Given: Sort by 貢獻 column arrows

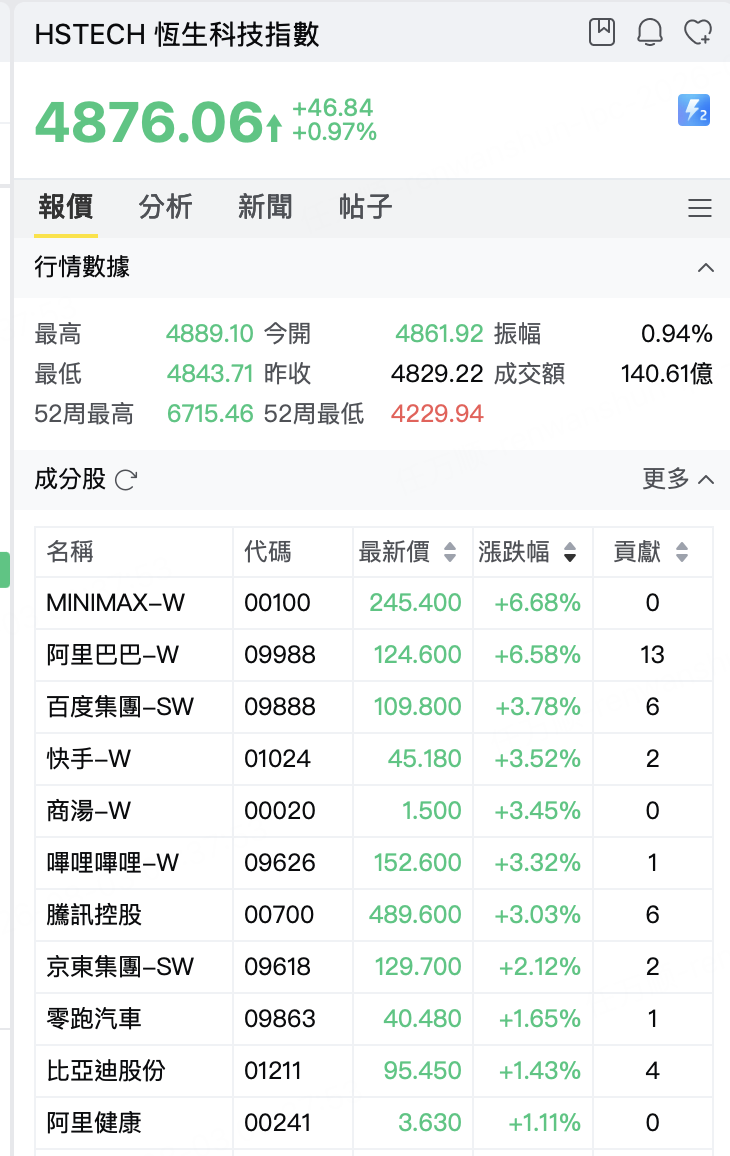Looking at the screenshot, I should coord(682,551).
